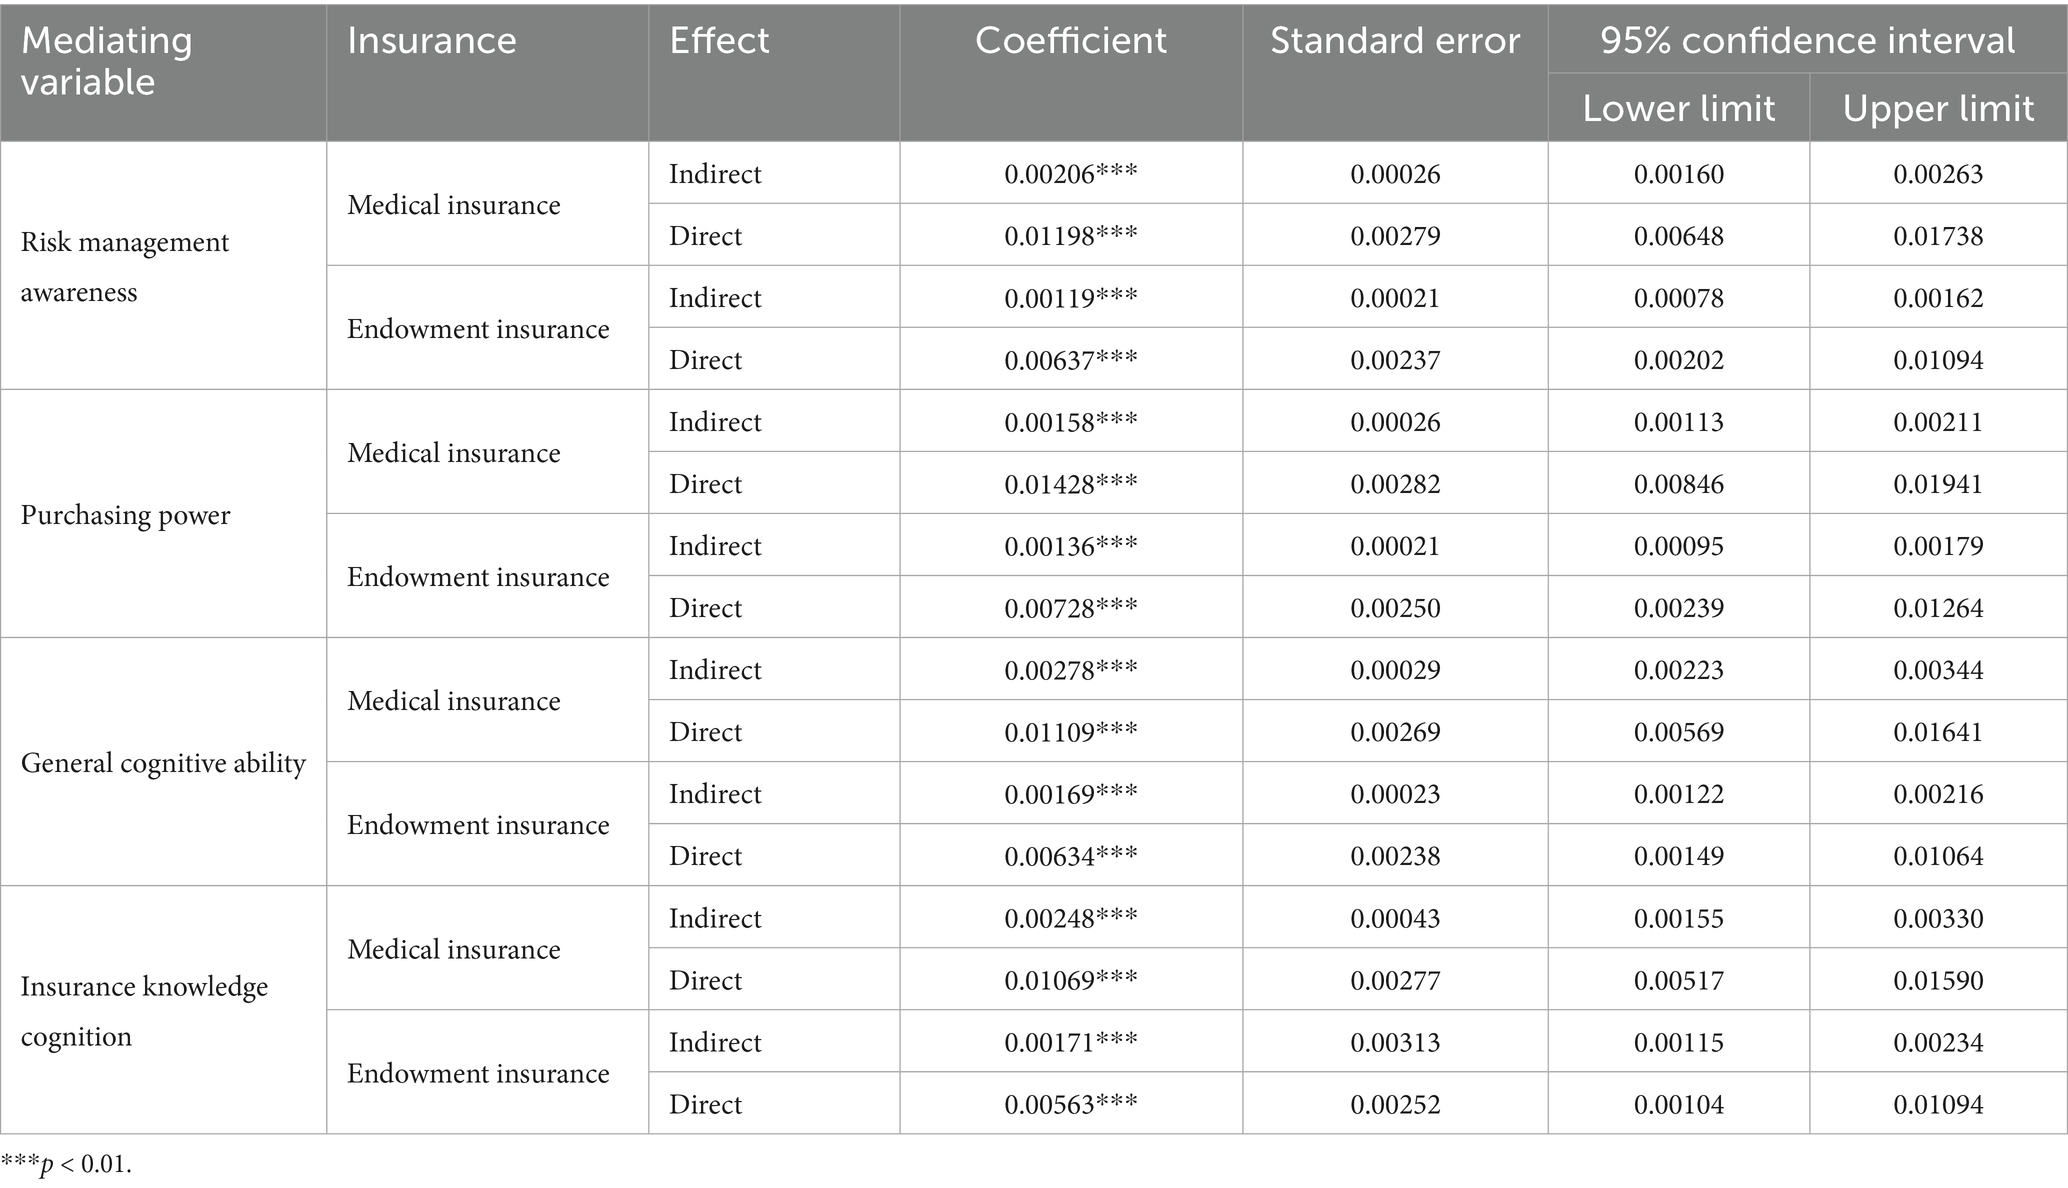Select the "Coefficient" column header

click(x=1070, y=41)
